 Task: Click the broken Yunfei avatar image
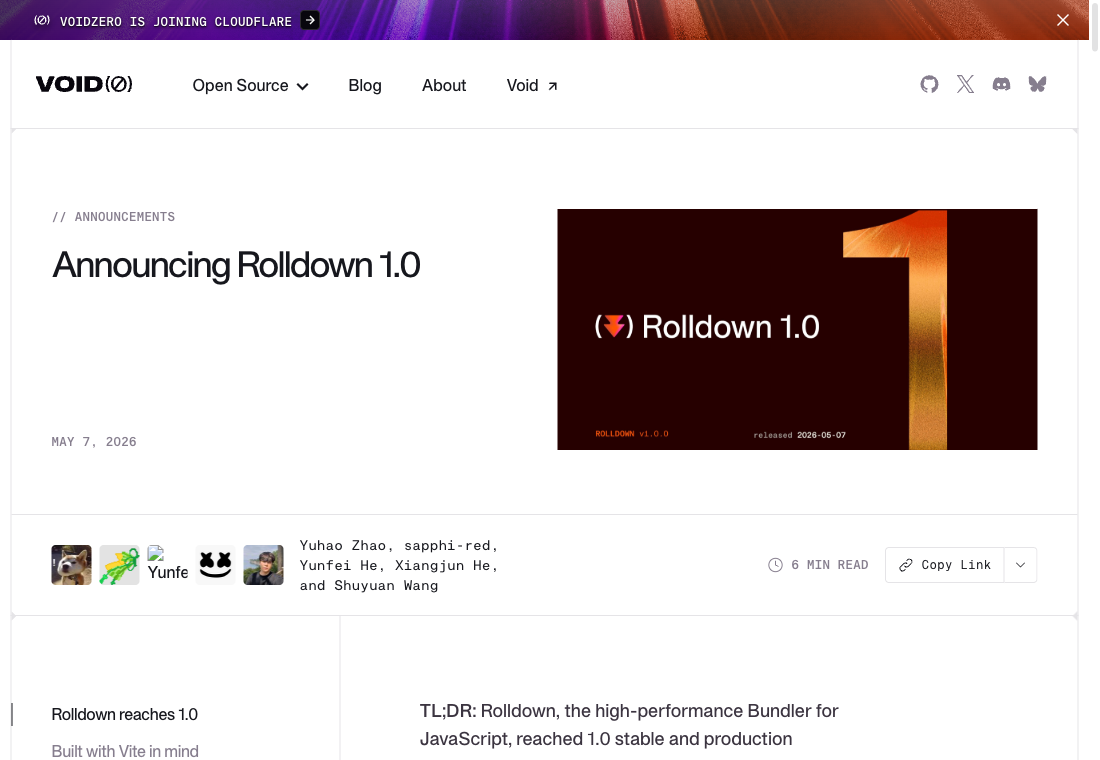pyautogui.click(x=168, y=565)
